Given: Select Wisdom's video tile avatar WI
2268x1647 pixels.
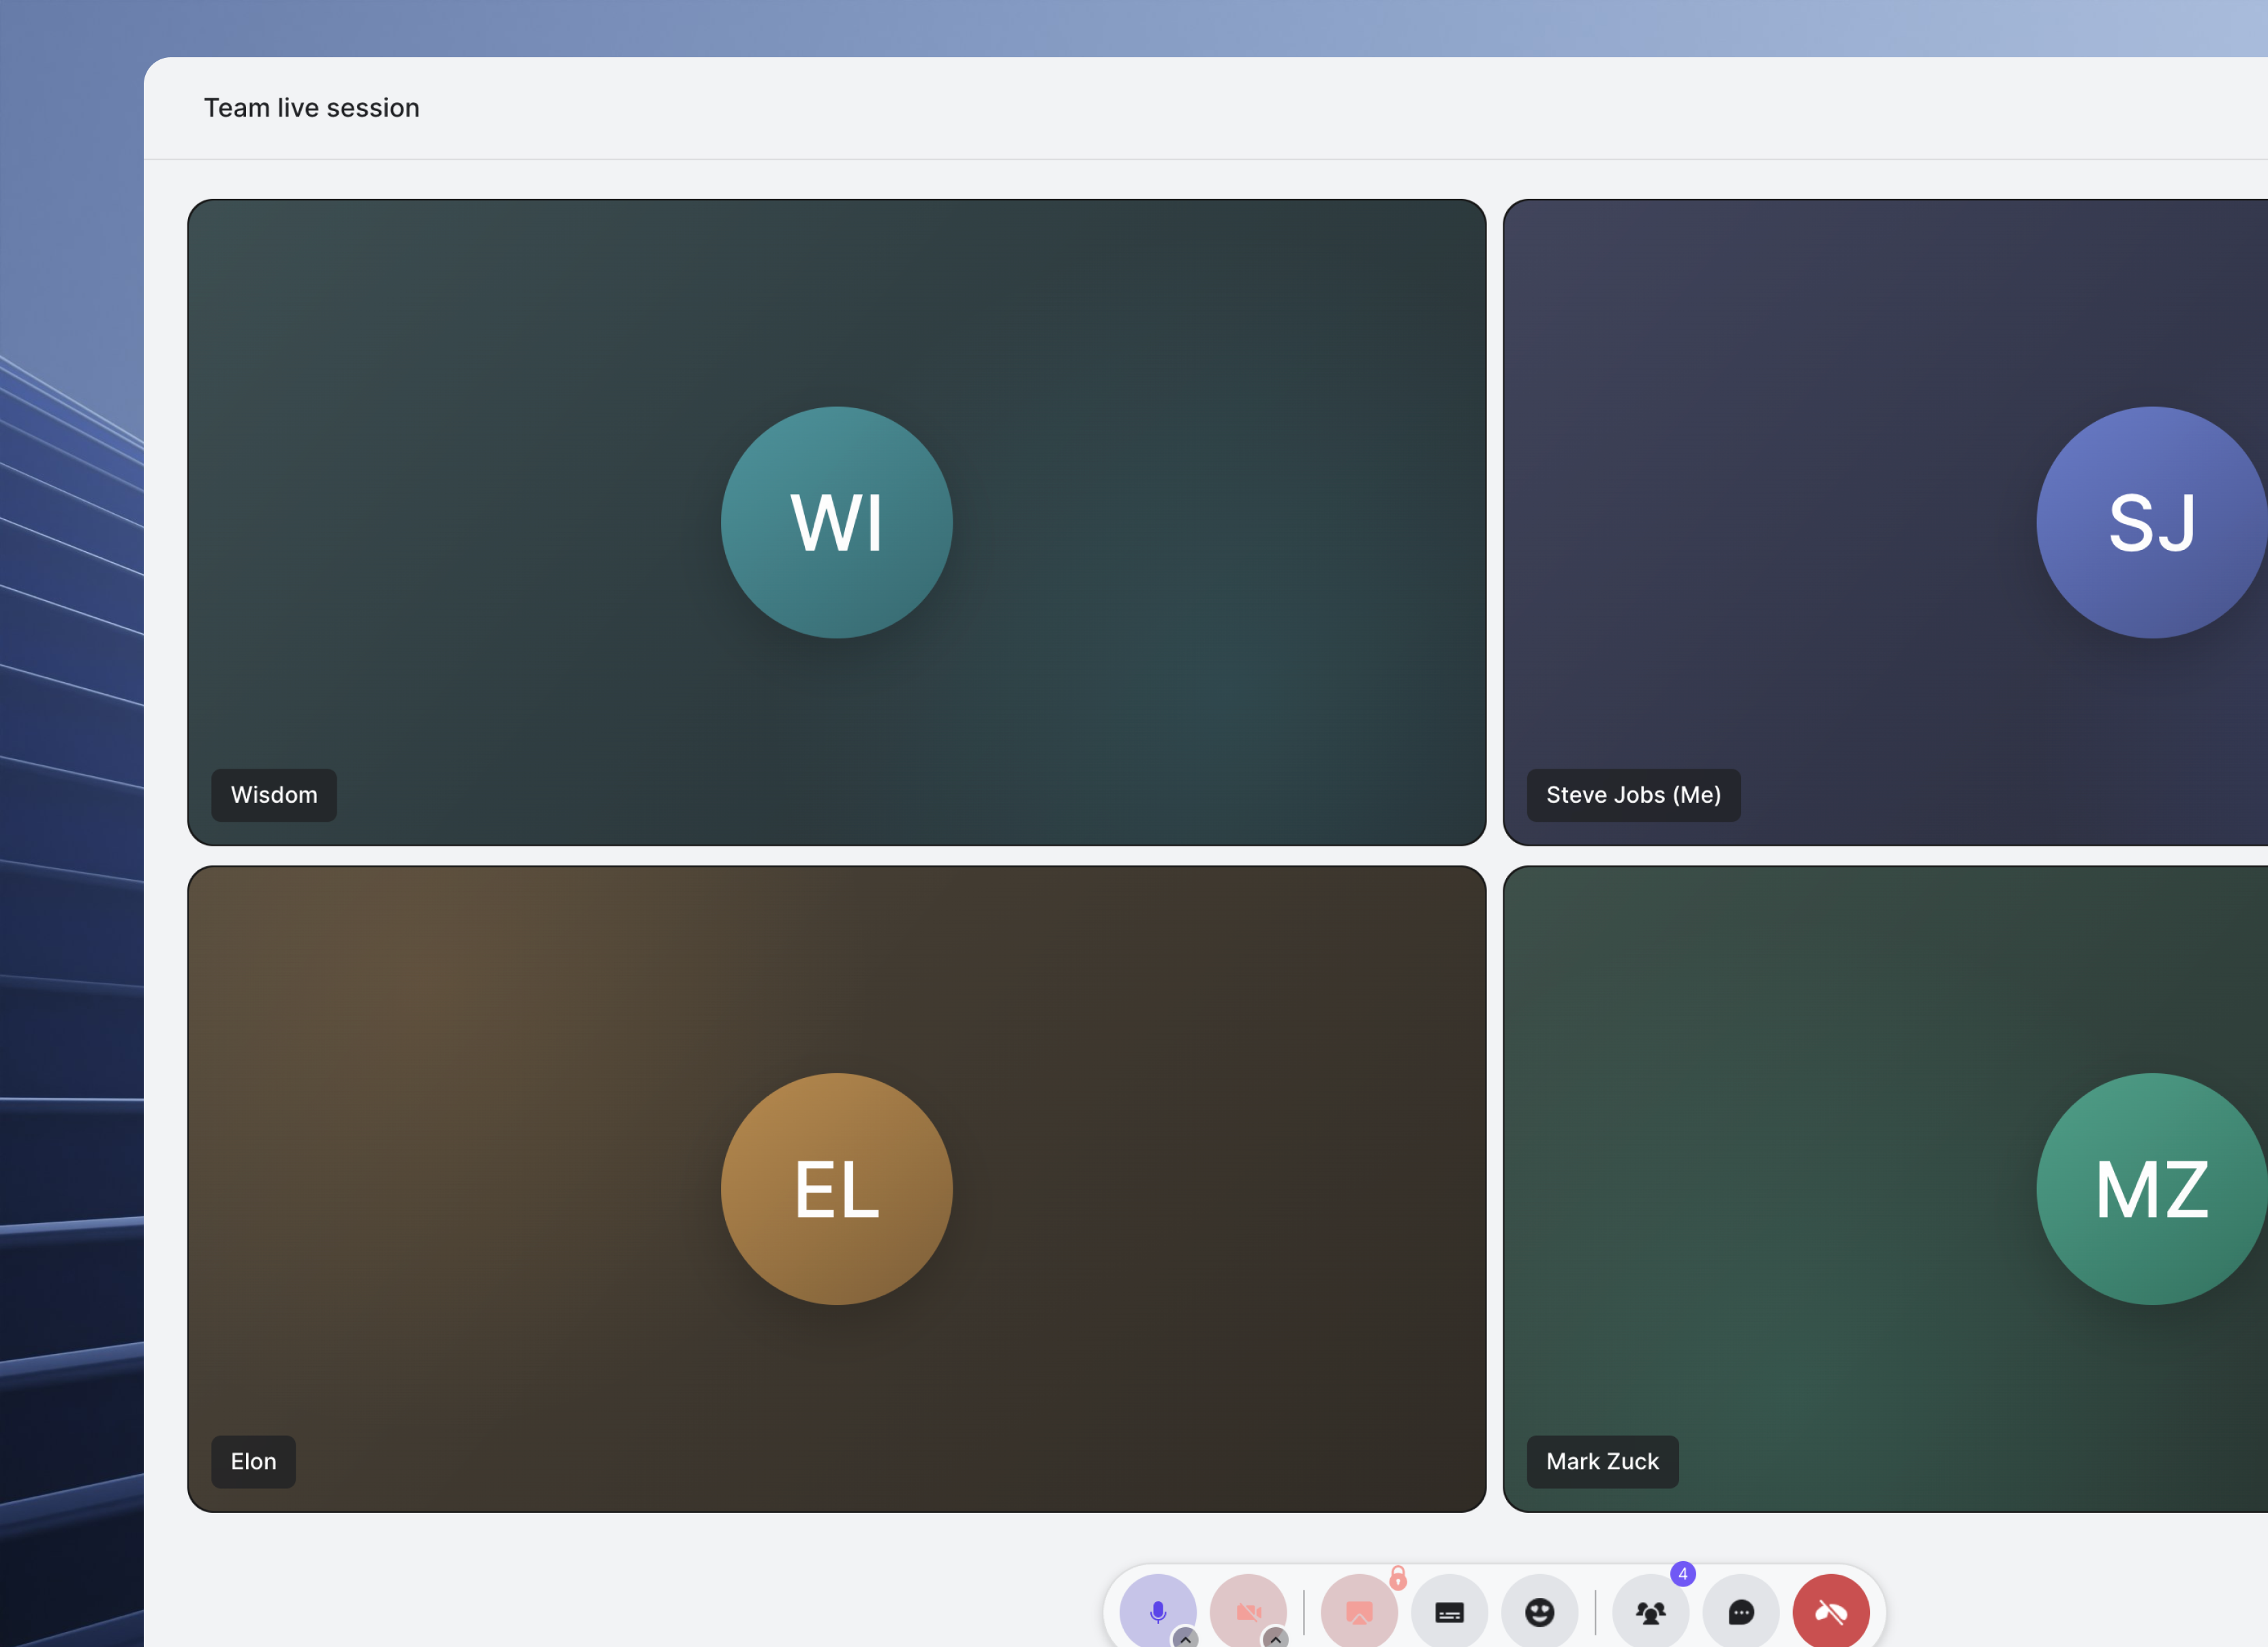Looking at the screenshot, I should click(x=837, y=522).
